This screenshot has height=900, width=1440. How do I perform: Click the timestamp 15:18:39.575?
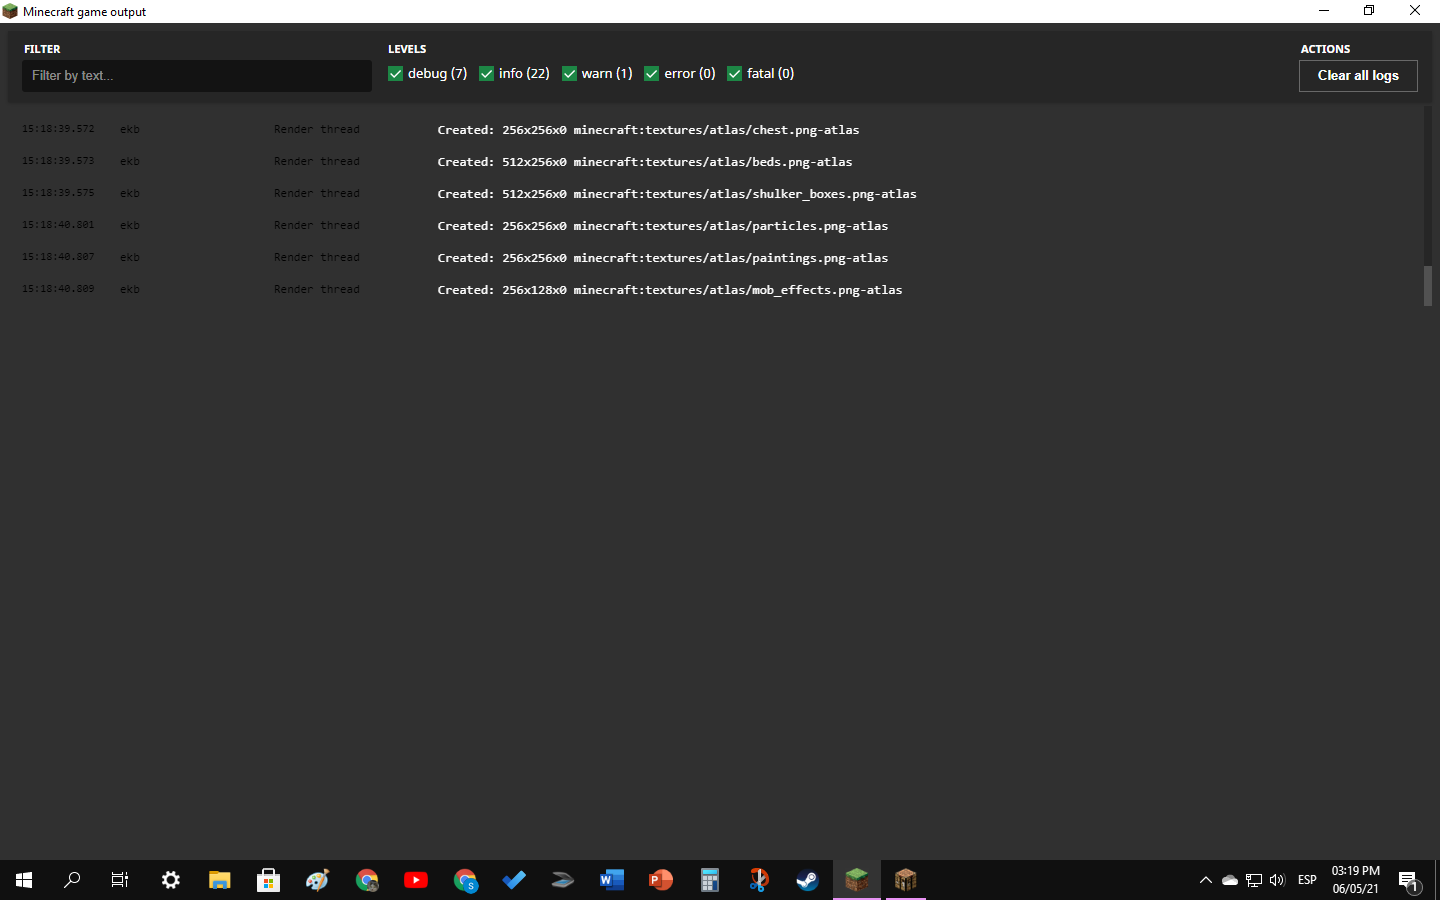(58, 193)
